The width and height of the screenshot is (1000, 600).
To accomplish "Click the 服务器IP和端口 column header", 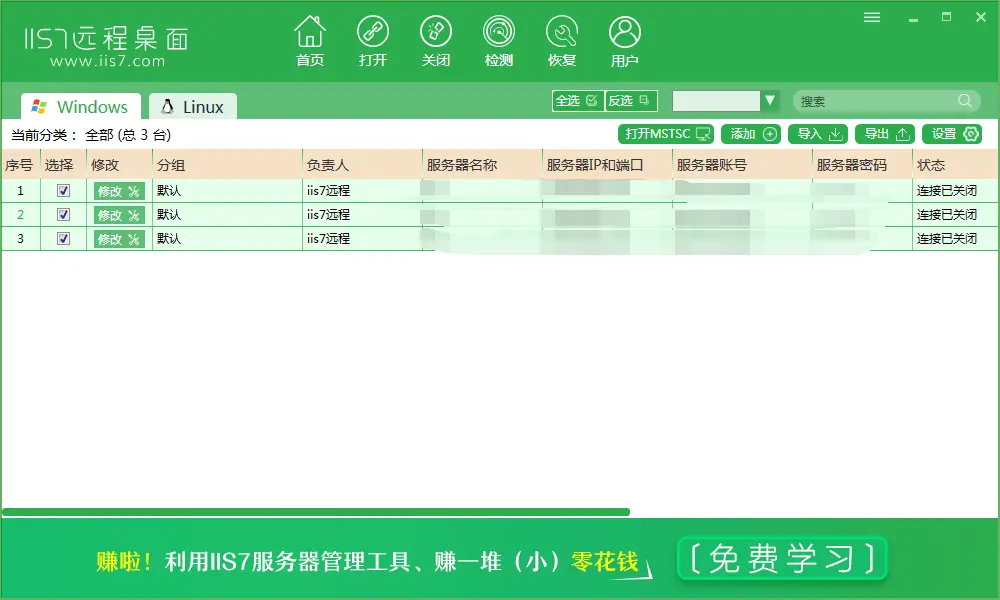I will [607, 165].
